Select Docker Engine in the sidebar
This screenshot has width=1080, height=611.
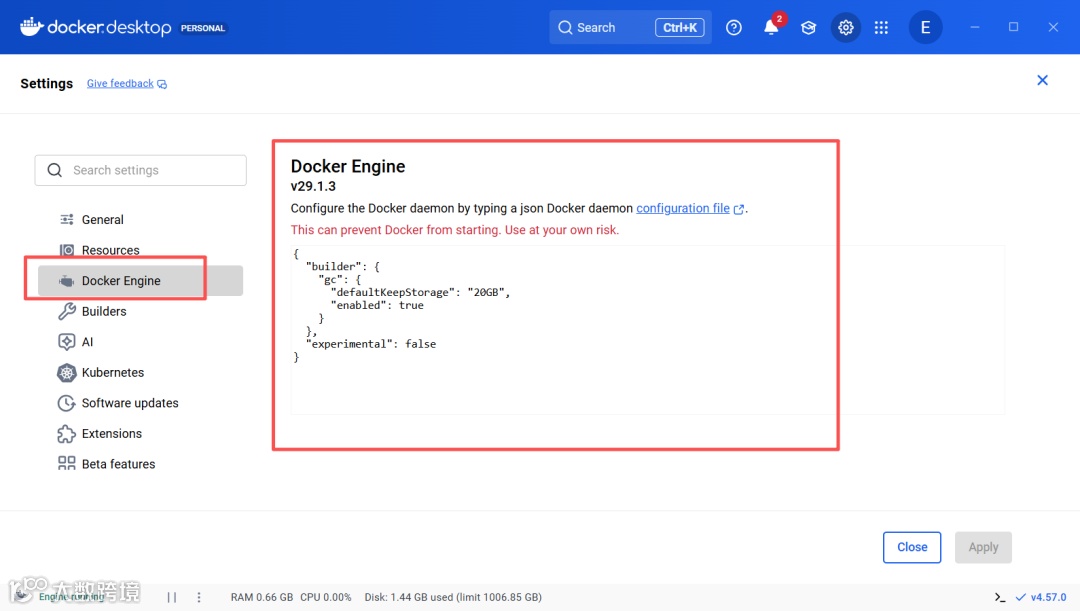pos(141,281)
